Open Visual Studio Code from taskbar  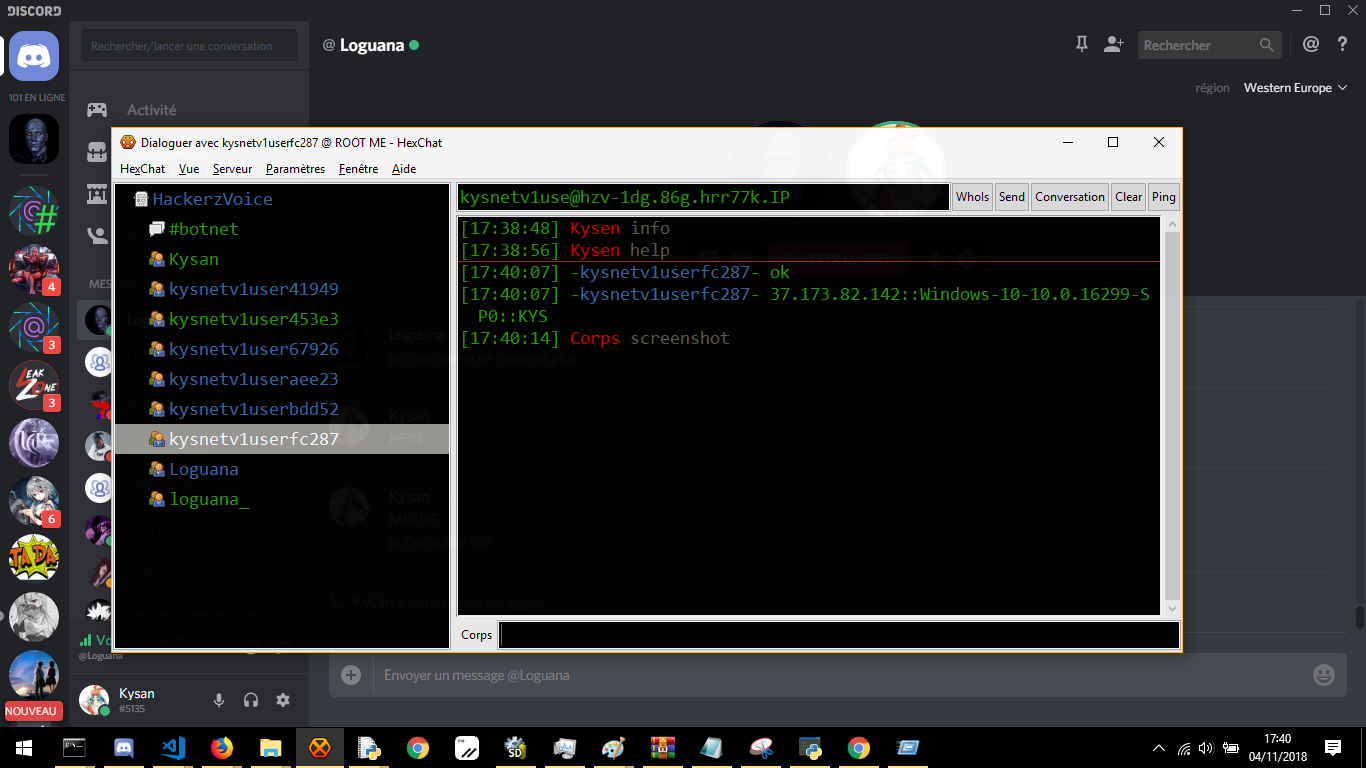172,747
